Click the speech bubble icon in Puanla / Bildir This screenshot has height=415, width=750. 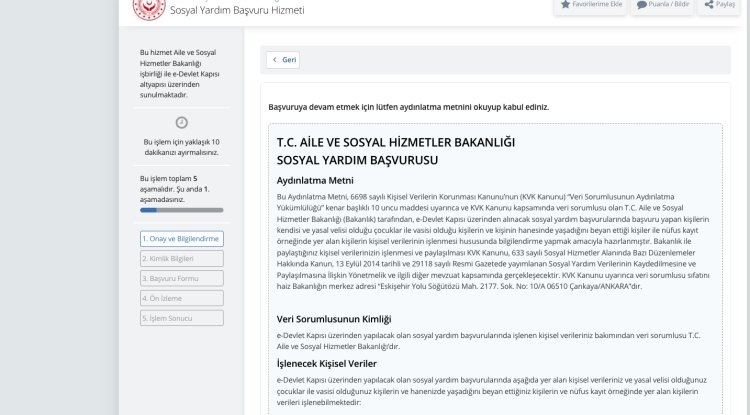coord(642,5)
